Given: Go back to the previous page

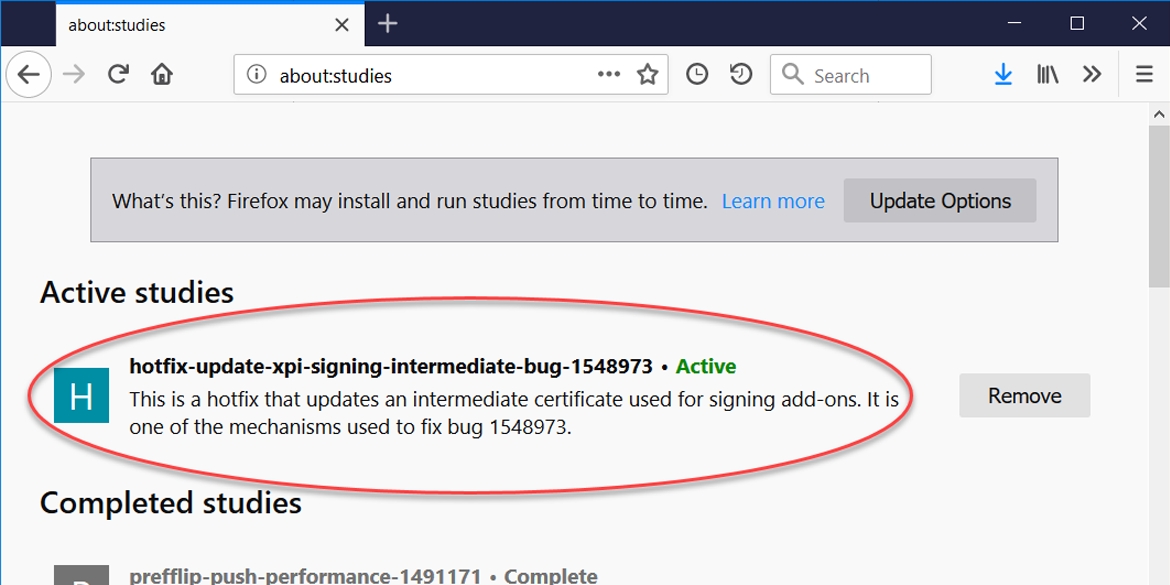Looking at the screenshot, I should [28, 75].
